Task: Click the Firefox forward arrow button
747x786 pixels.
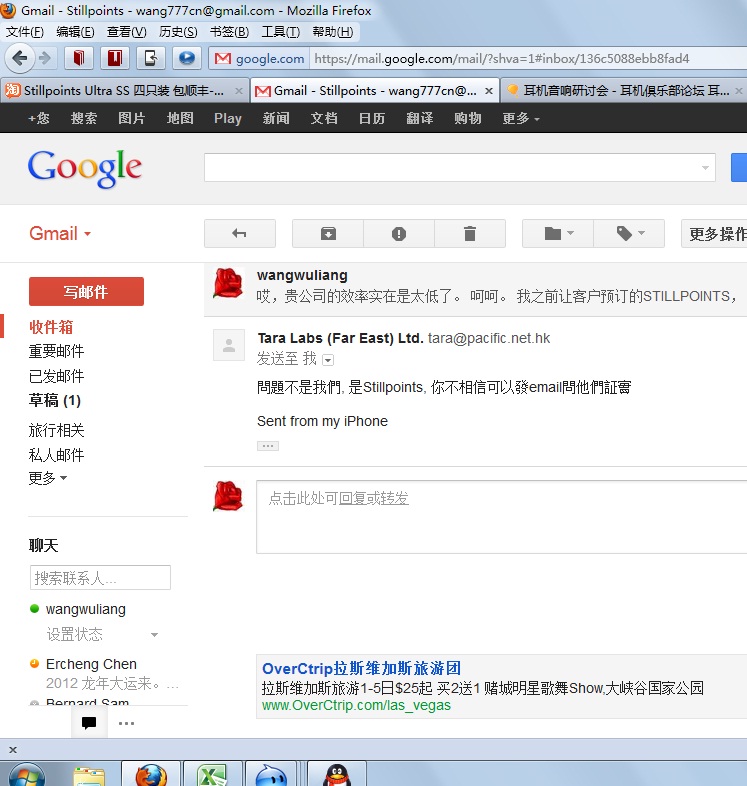Action: coord(45,58)
